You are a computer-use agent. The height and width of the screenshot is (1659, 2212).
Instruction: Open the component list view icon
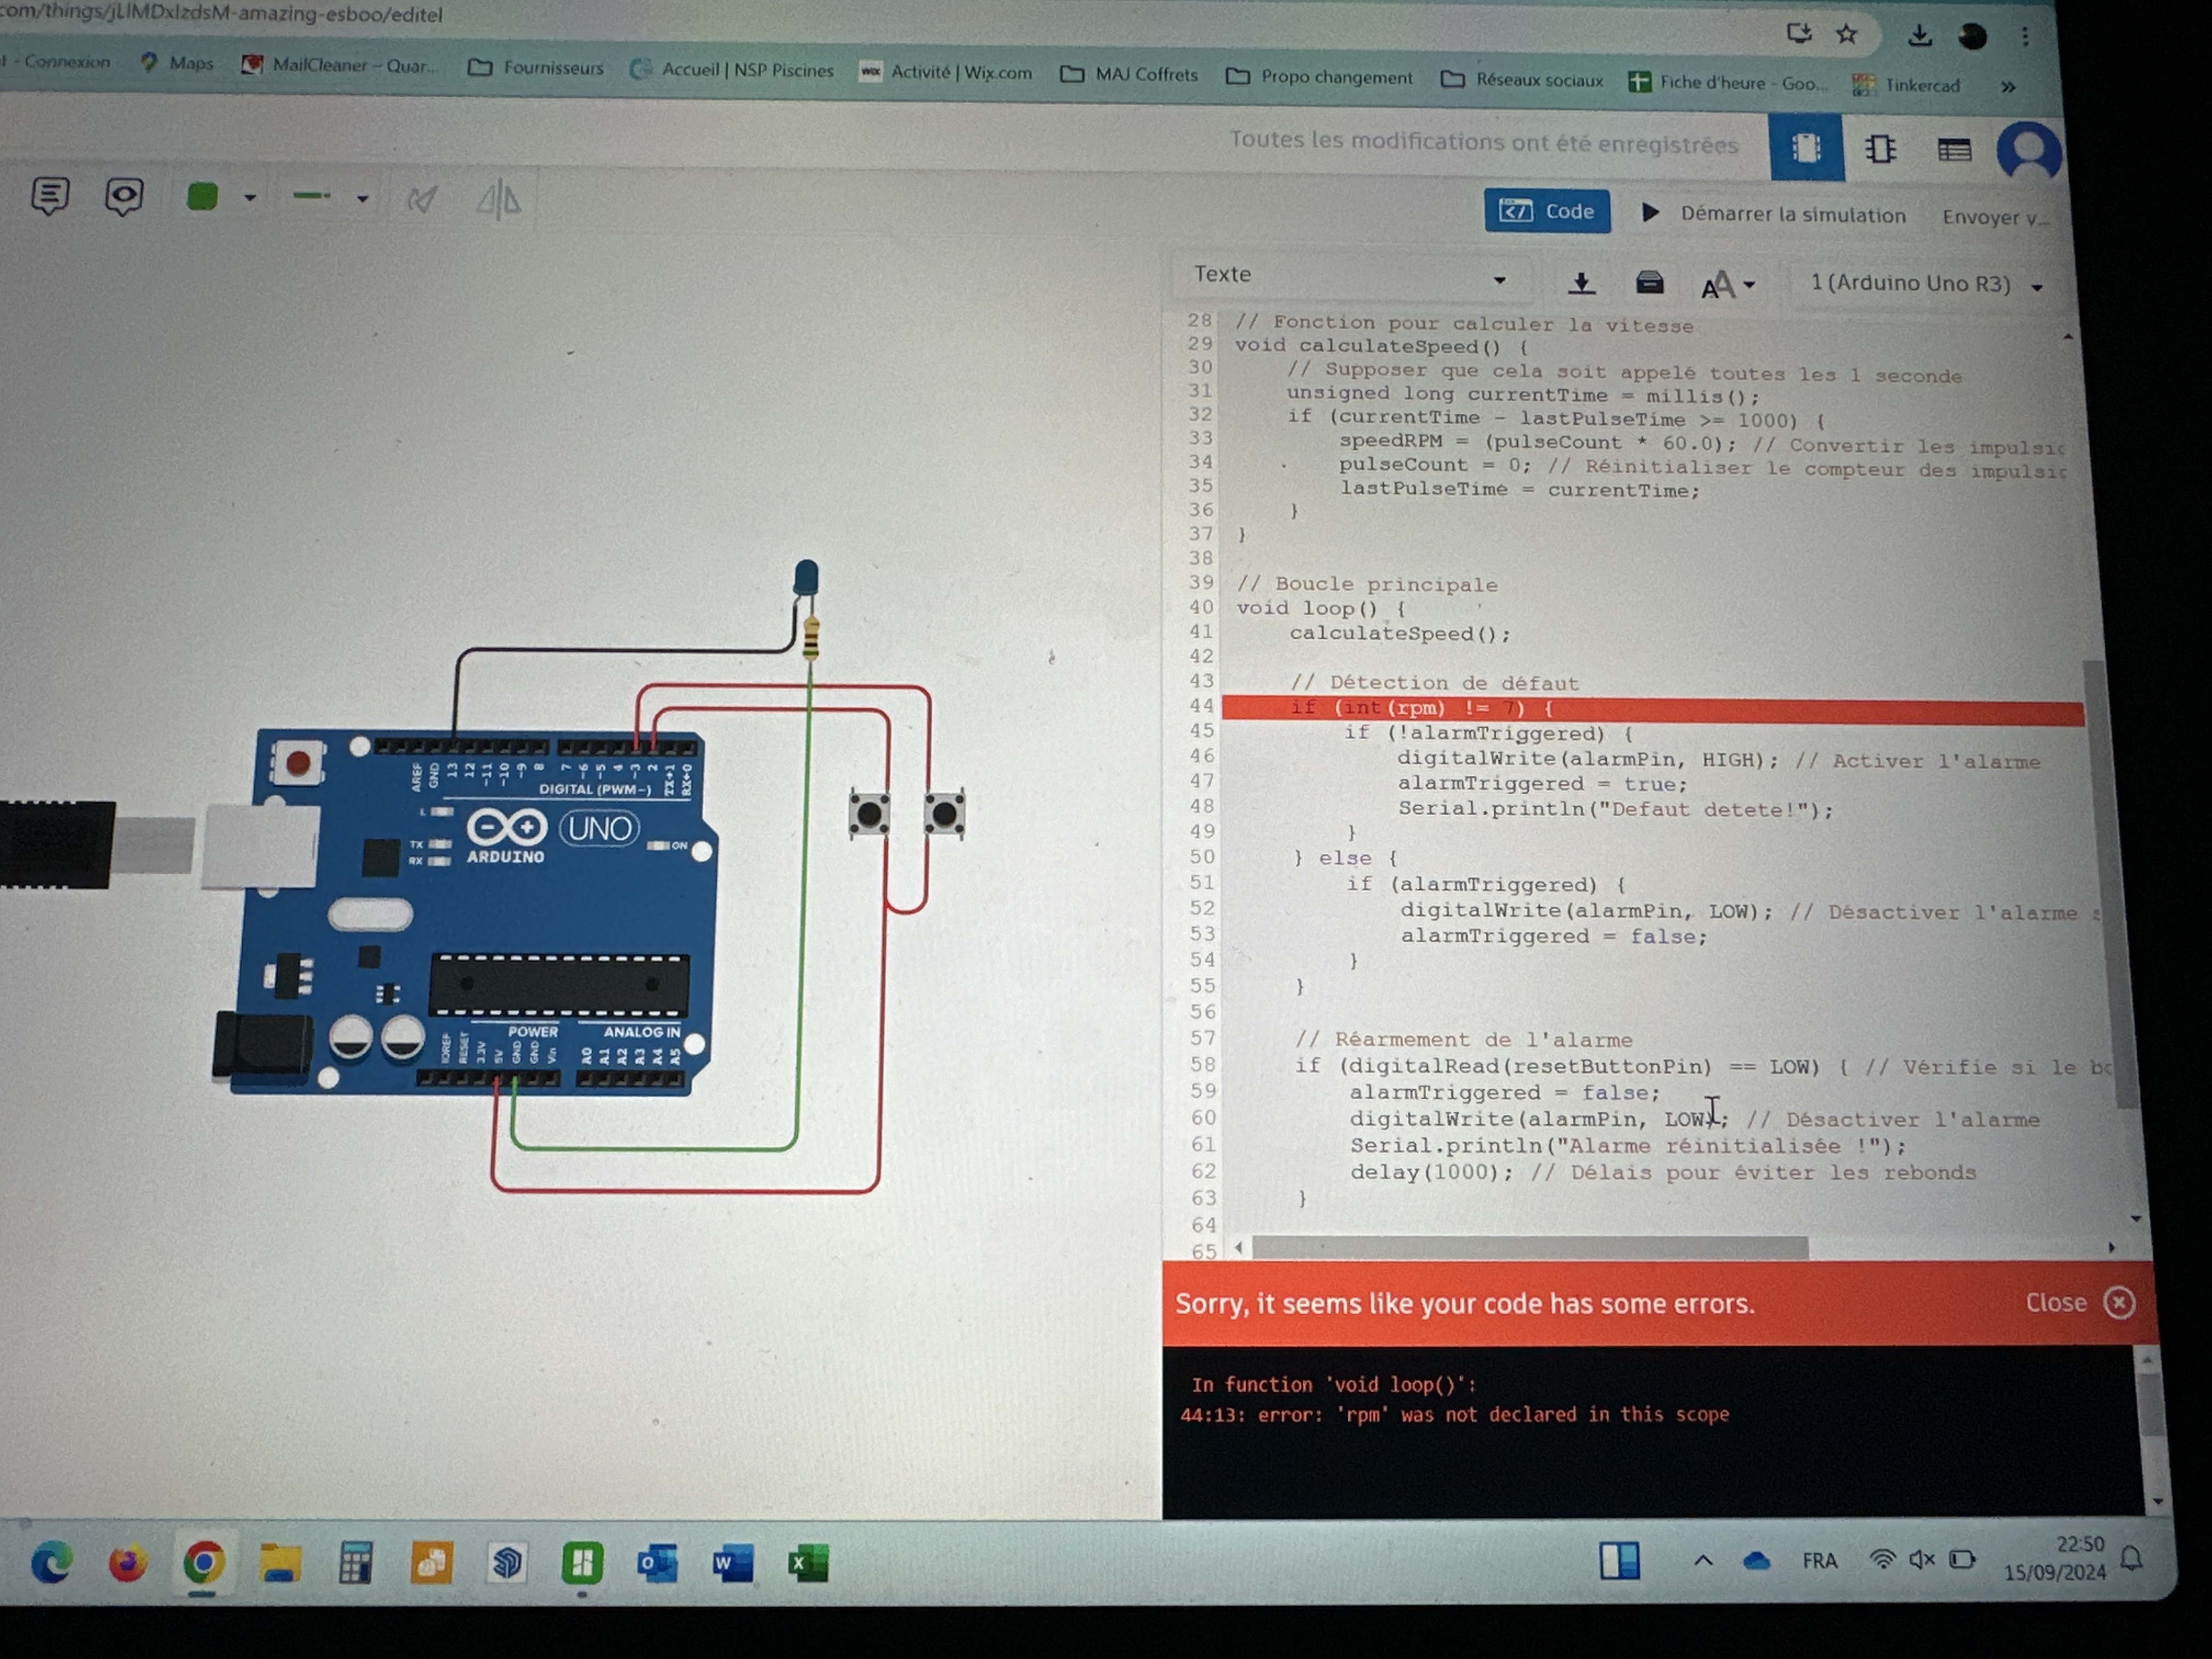click(1954, 151)
